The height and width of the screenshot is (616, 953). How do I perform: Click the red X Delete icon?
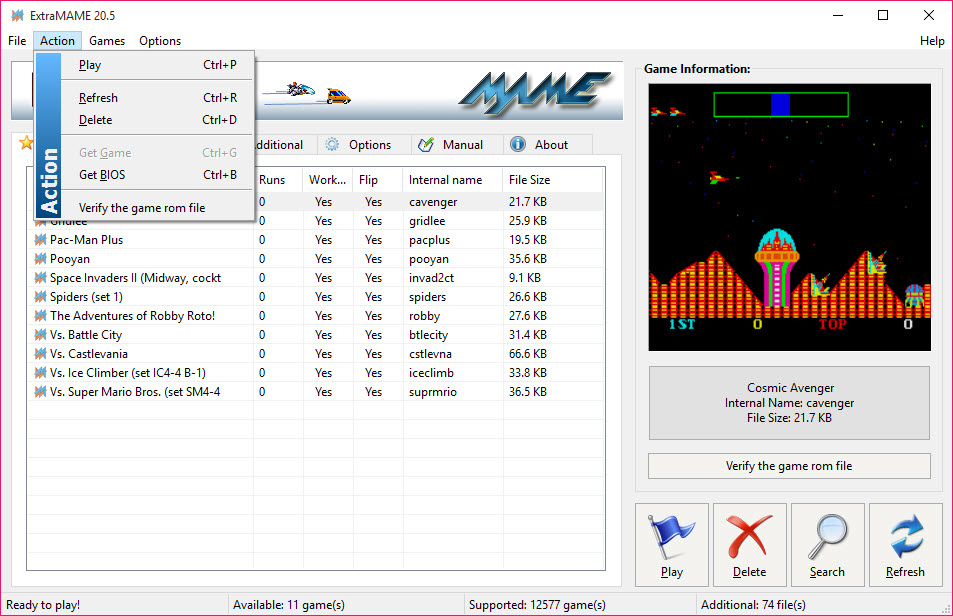tap(749, 536)
